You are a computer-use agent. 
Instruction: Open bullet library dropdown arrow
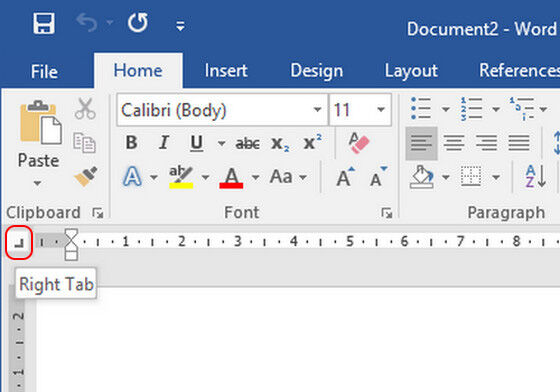(446, 109)
